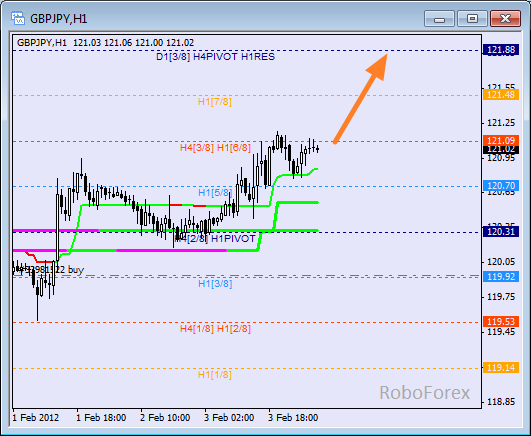Click the 120.05 price scale value
The image size is (531, 436).
501,262
